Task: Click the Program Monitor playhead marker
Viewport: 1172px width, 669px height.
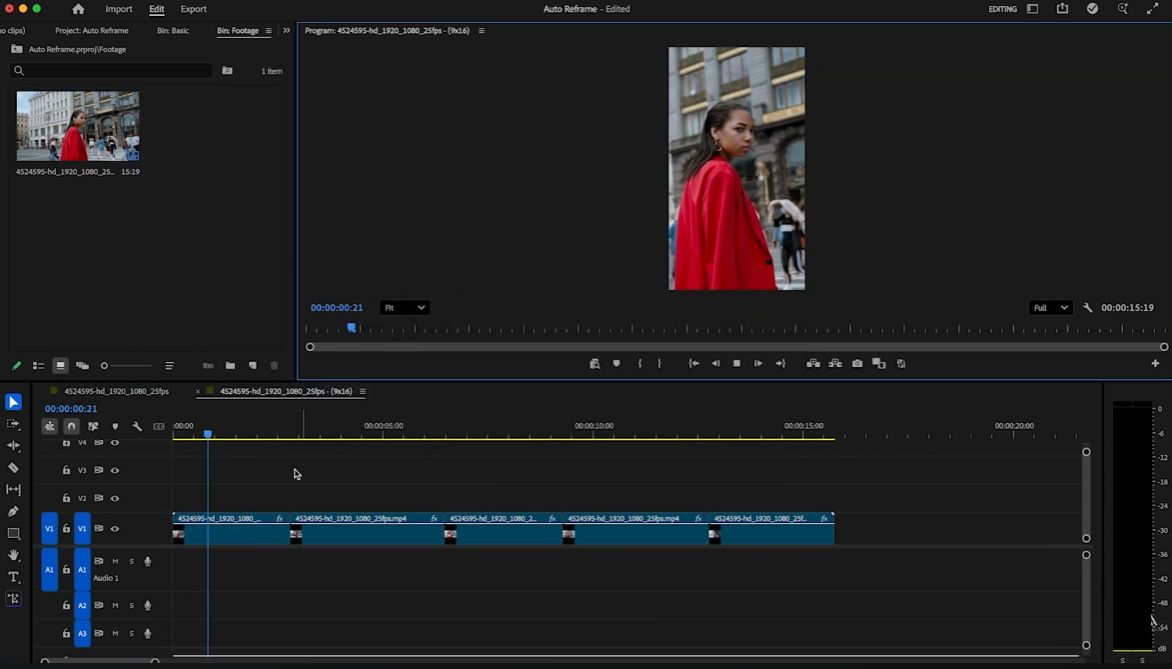Action: click(351, 327)
